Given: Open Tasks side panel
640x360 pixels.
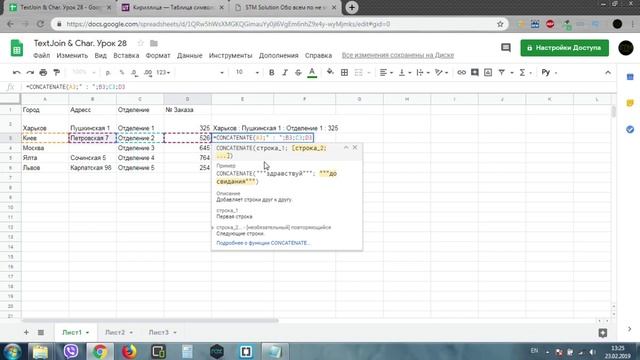Looking at the screenshot, I should click(630, 129).
